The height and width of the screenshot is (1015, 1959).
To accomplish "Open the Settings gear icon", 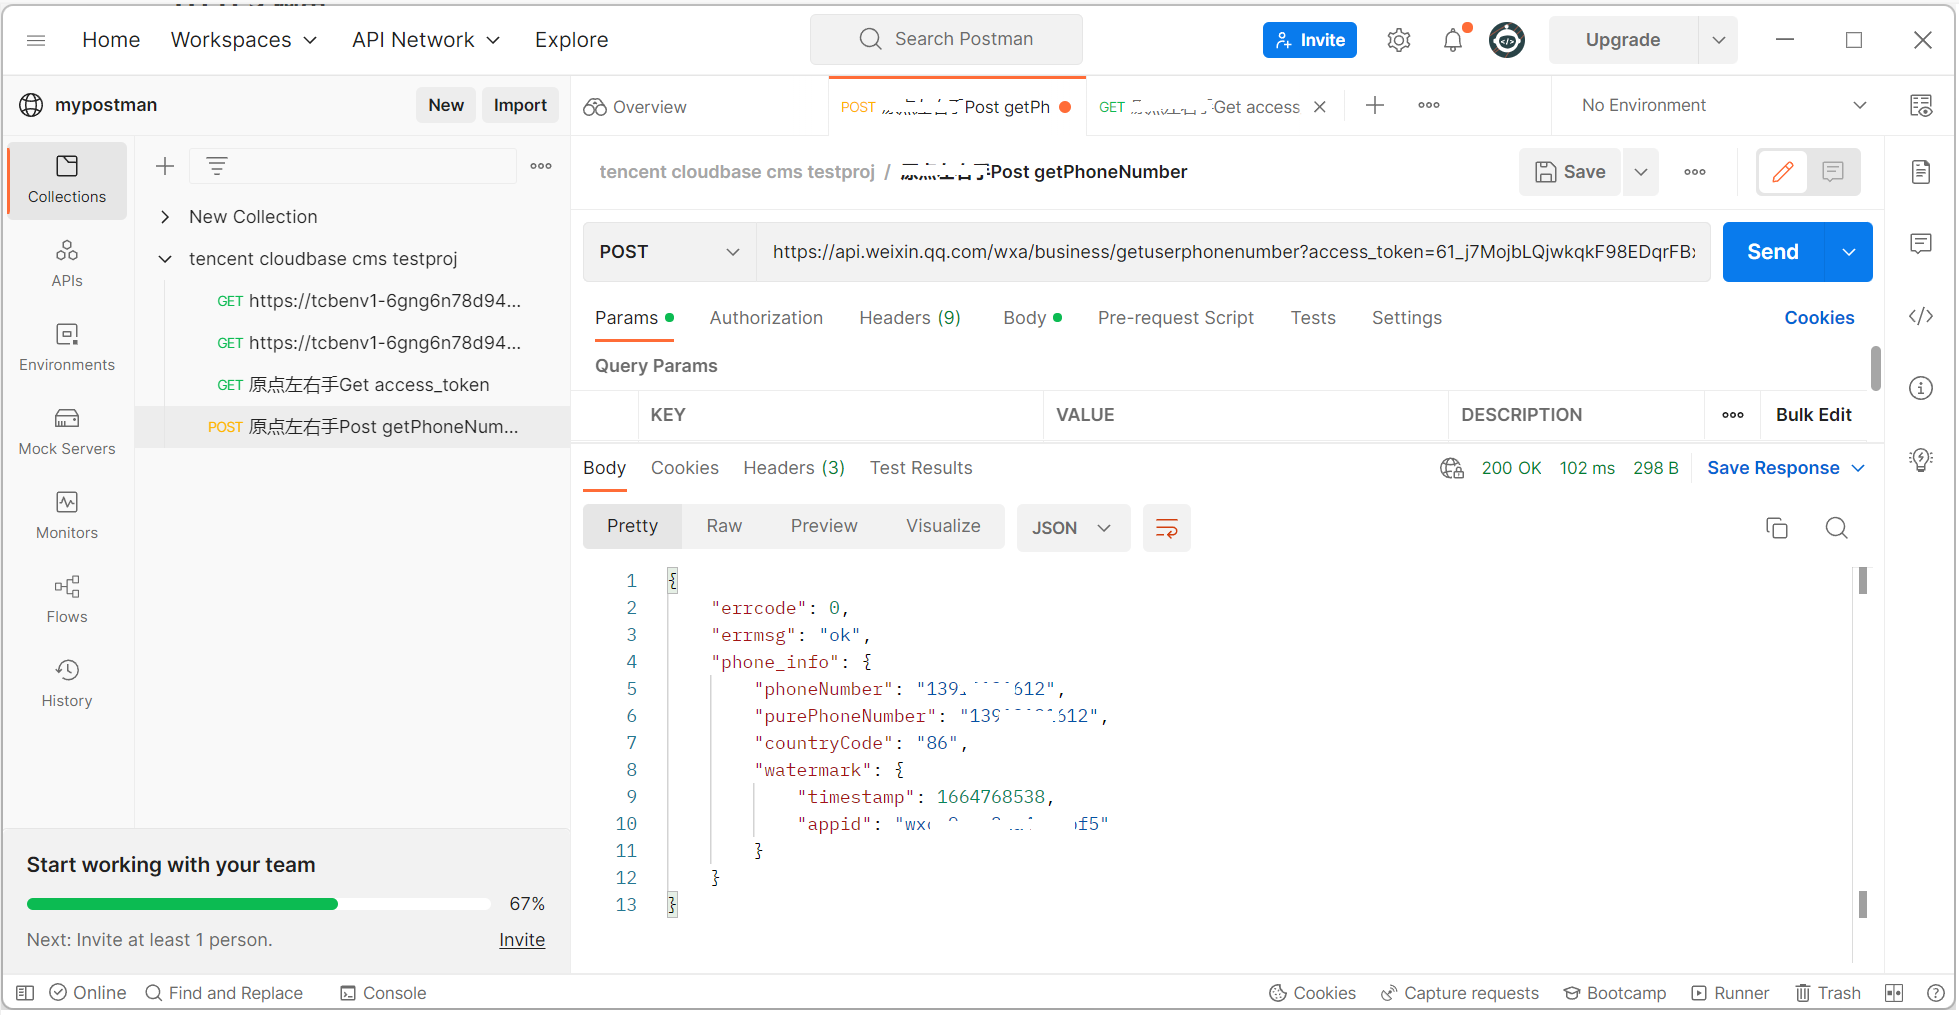I will tap(1399, 40).
